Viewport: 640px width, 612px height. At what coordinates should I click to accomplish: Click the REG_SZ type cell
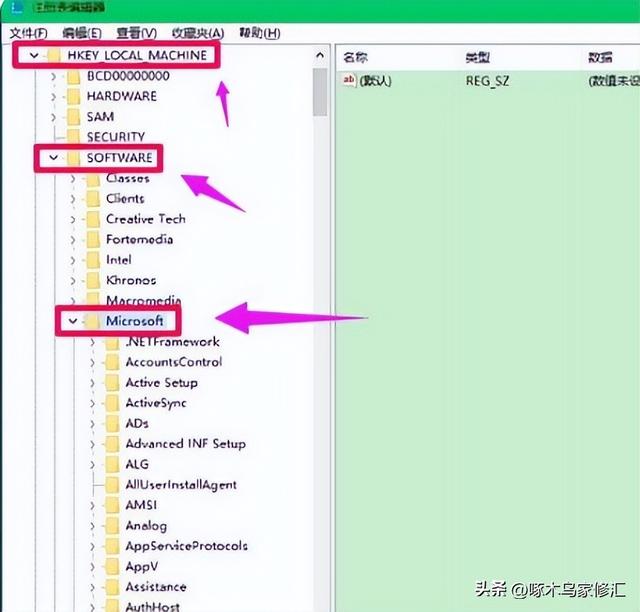[487, 81]
